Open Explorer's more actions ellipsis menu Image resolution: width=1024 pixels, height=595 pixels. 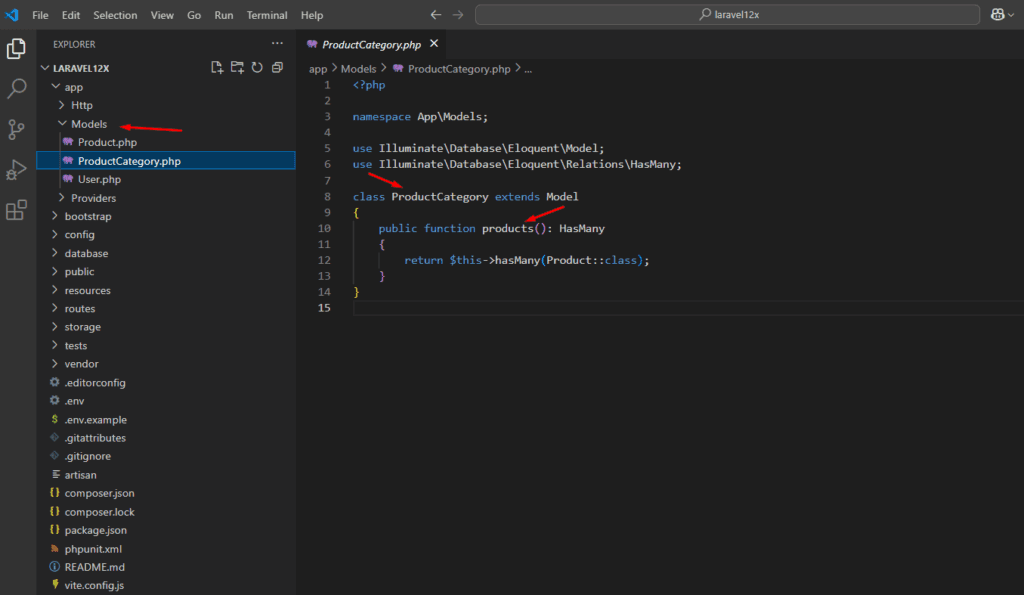277,44
